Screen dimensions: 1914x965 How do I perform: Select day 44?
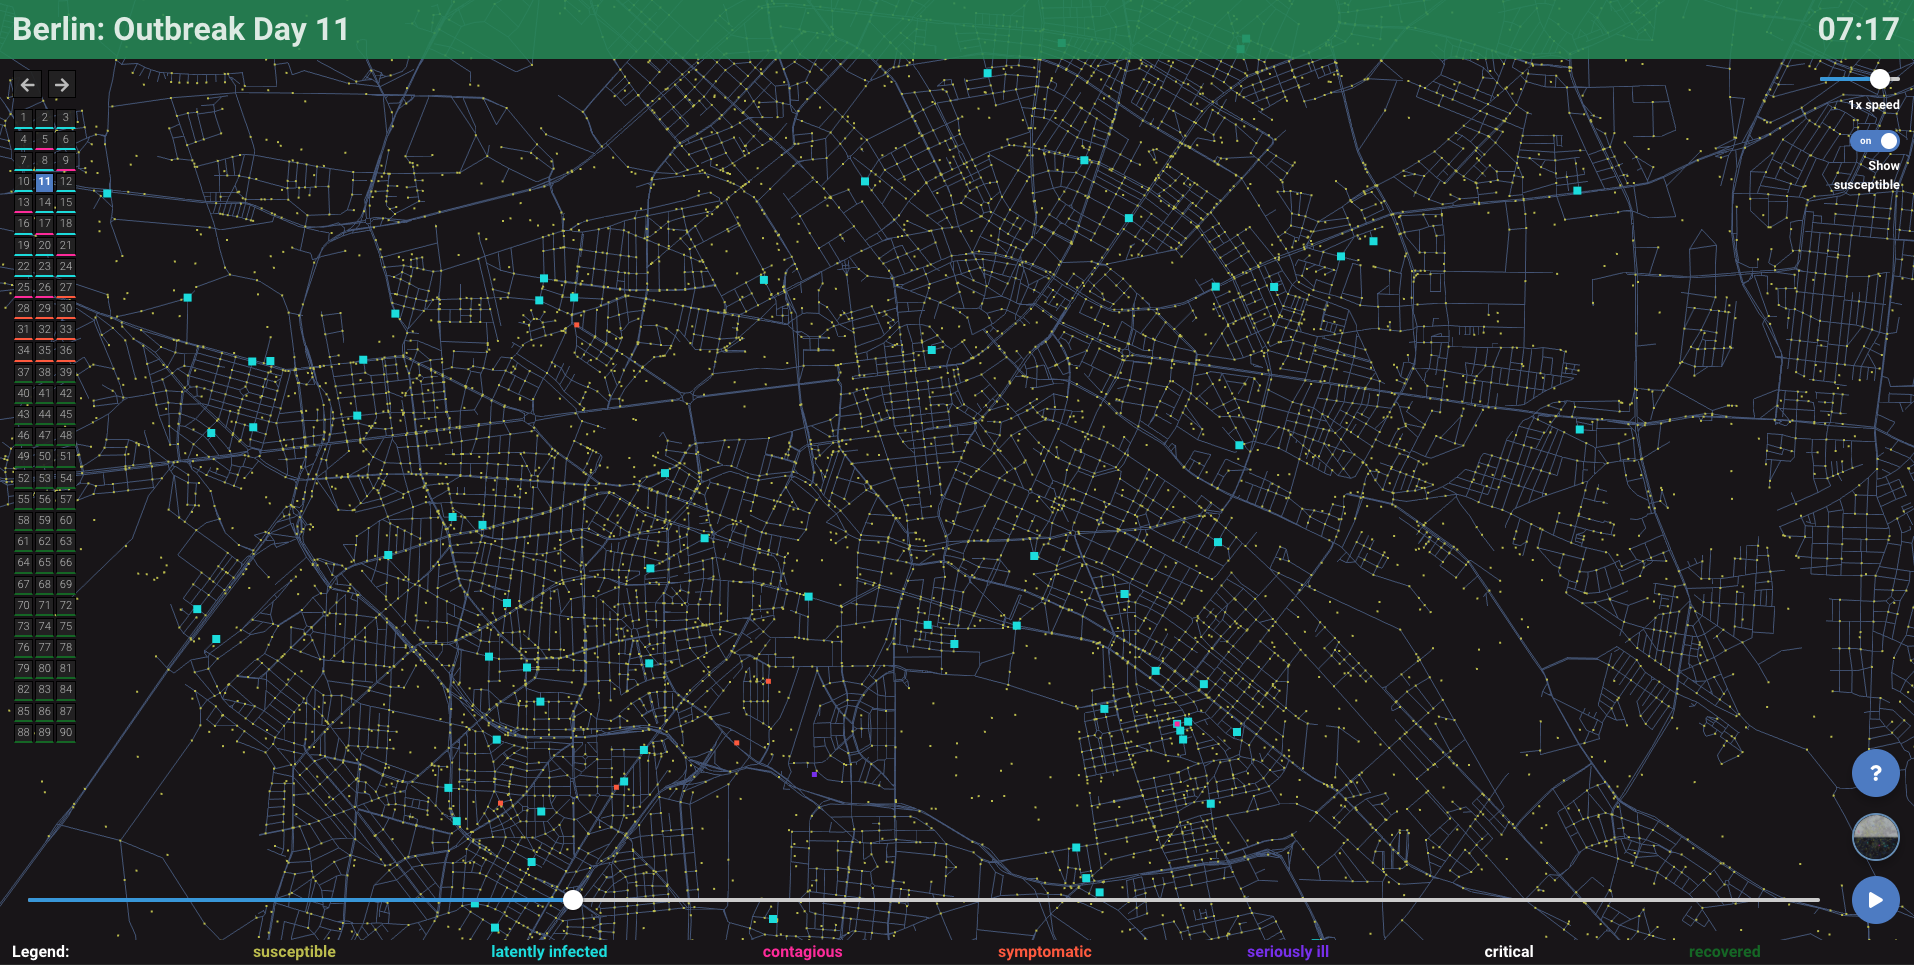pyautogui.click(x=45, y=414)
